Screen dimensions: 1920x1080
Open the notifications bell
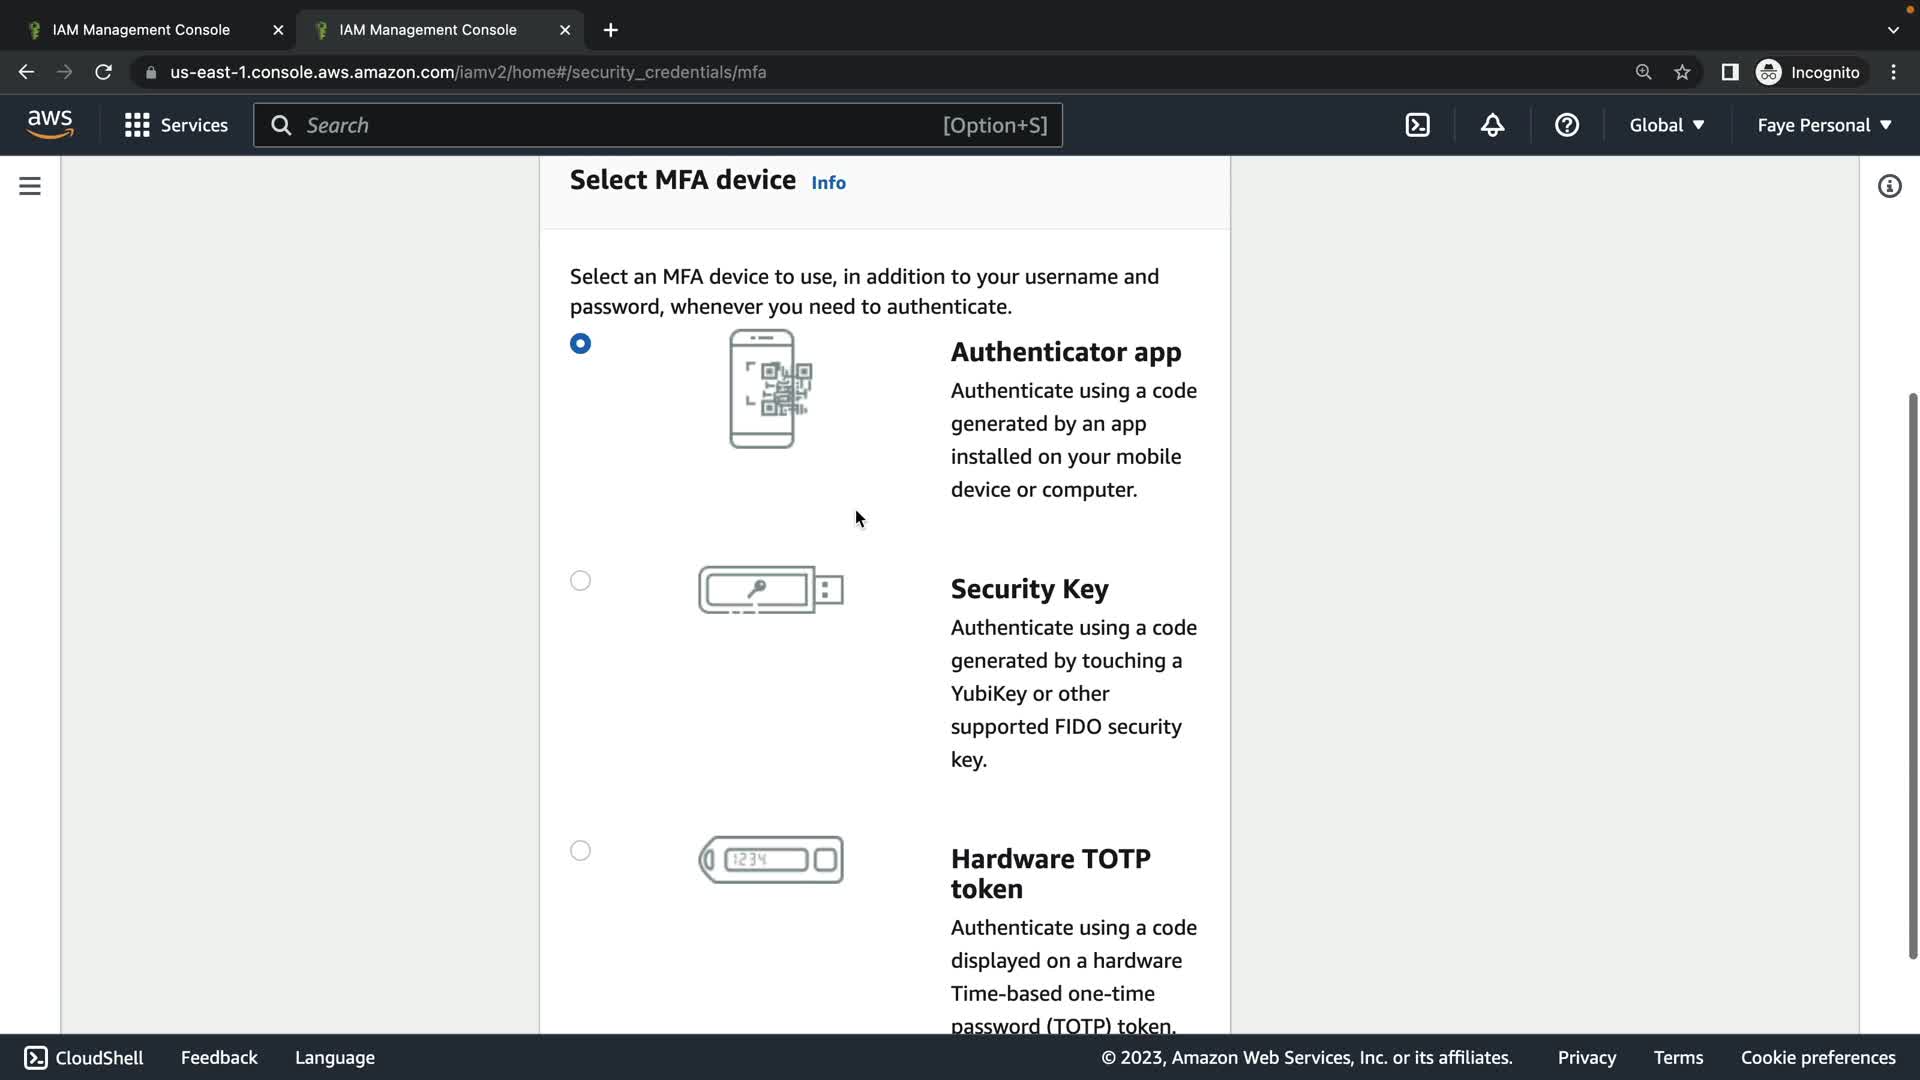tap(1492, 125)
